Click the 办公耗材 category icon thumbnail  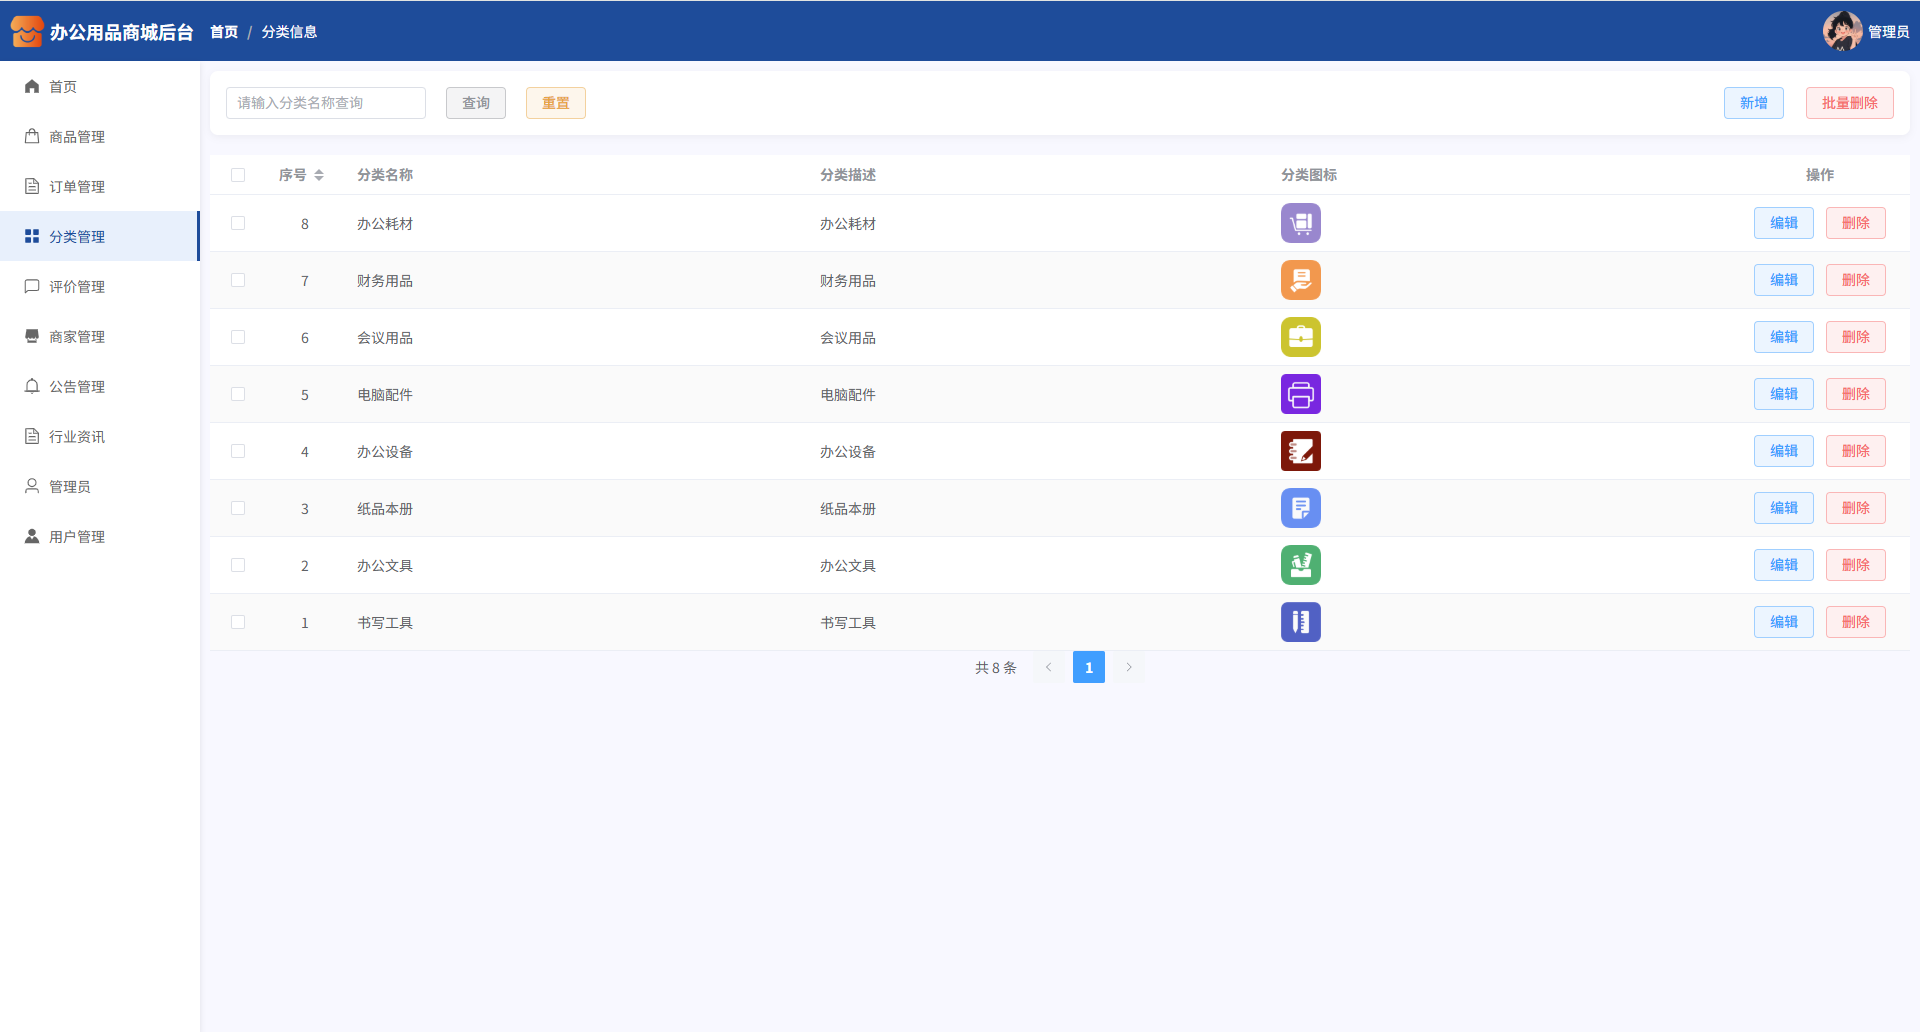coord(1300,223)
